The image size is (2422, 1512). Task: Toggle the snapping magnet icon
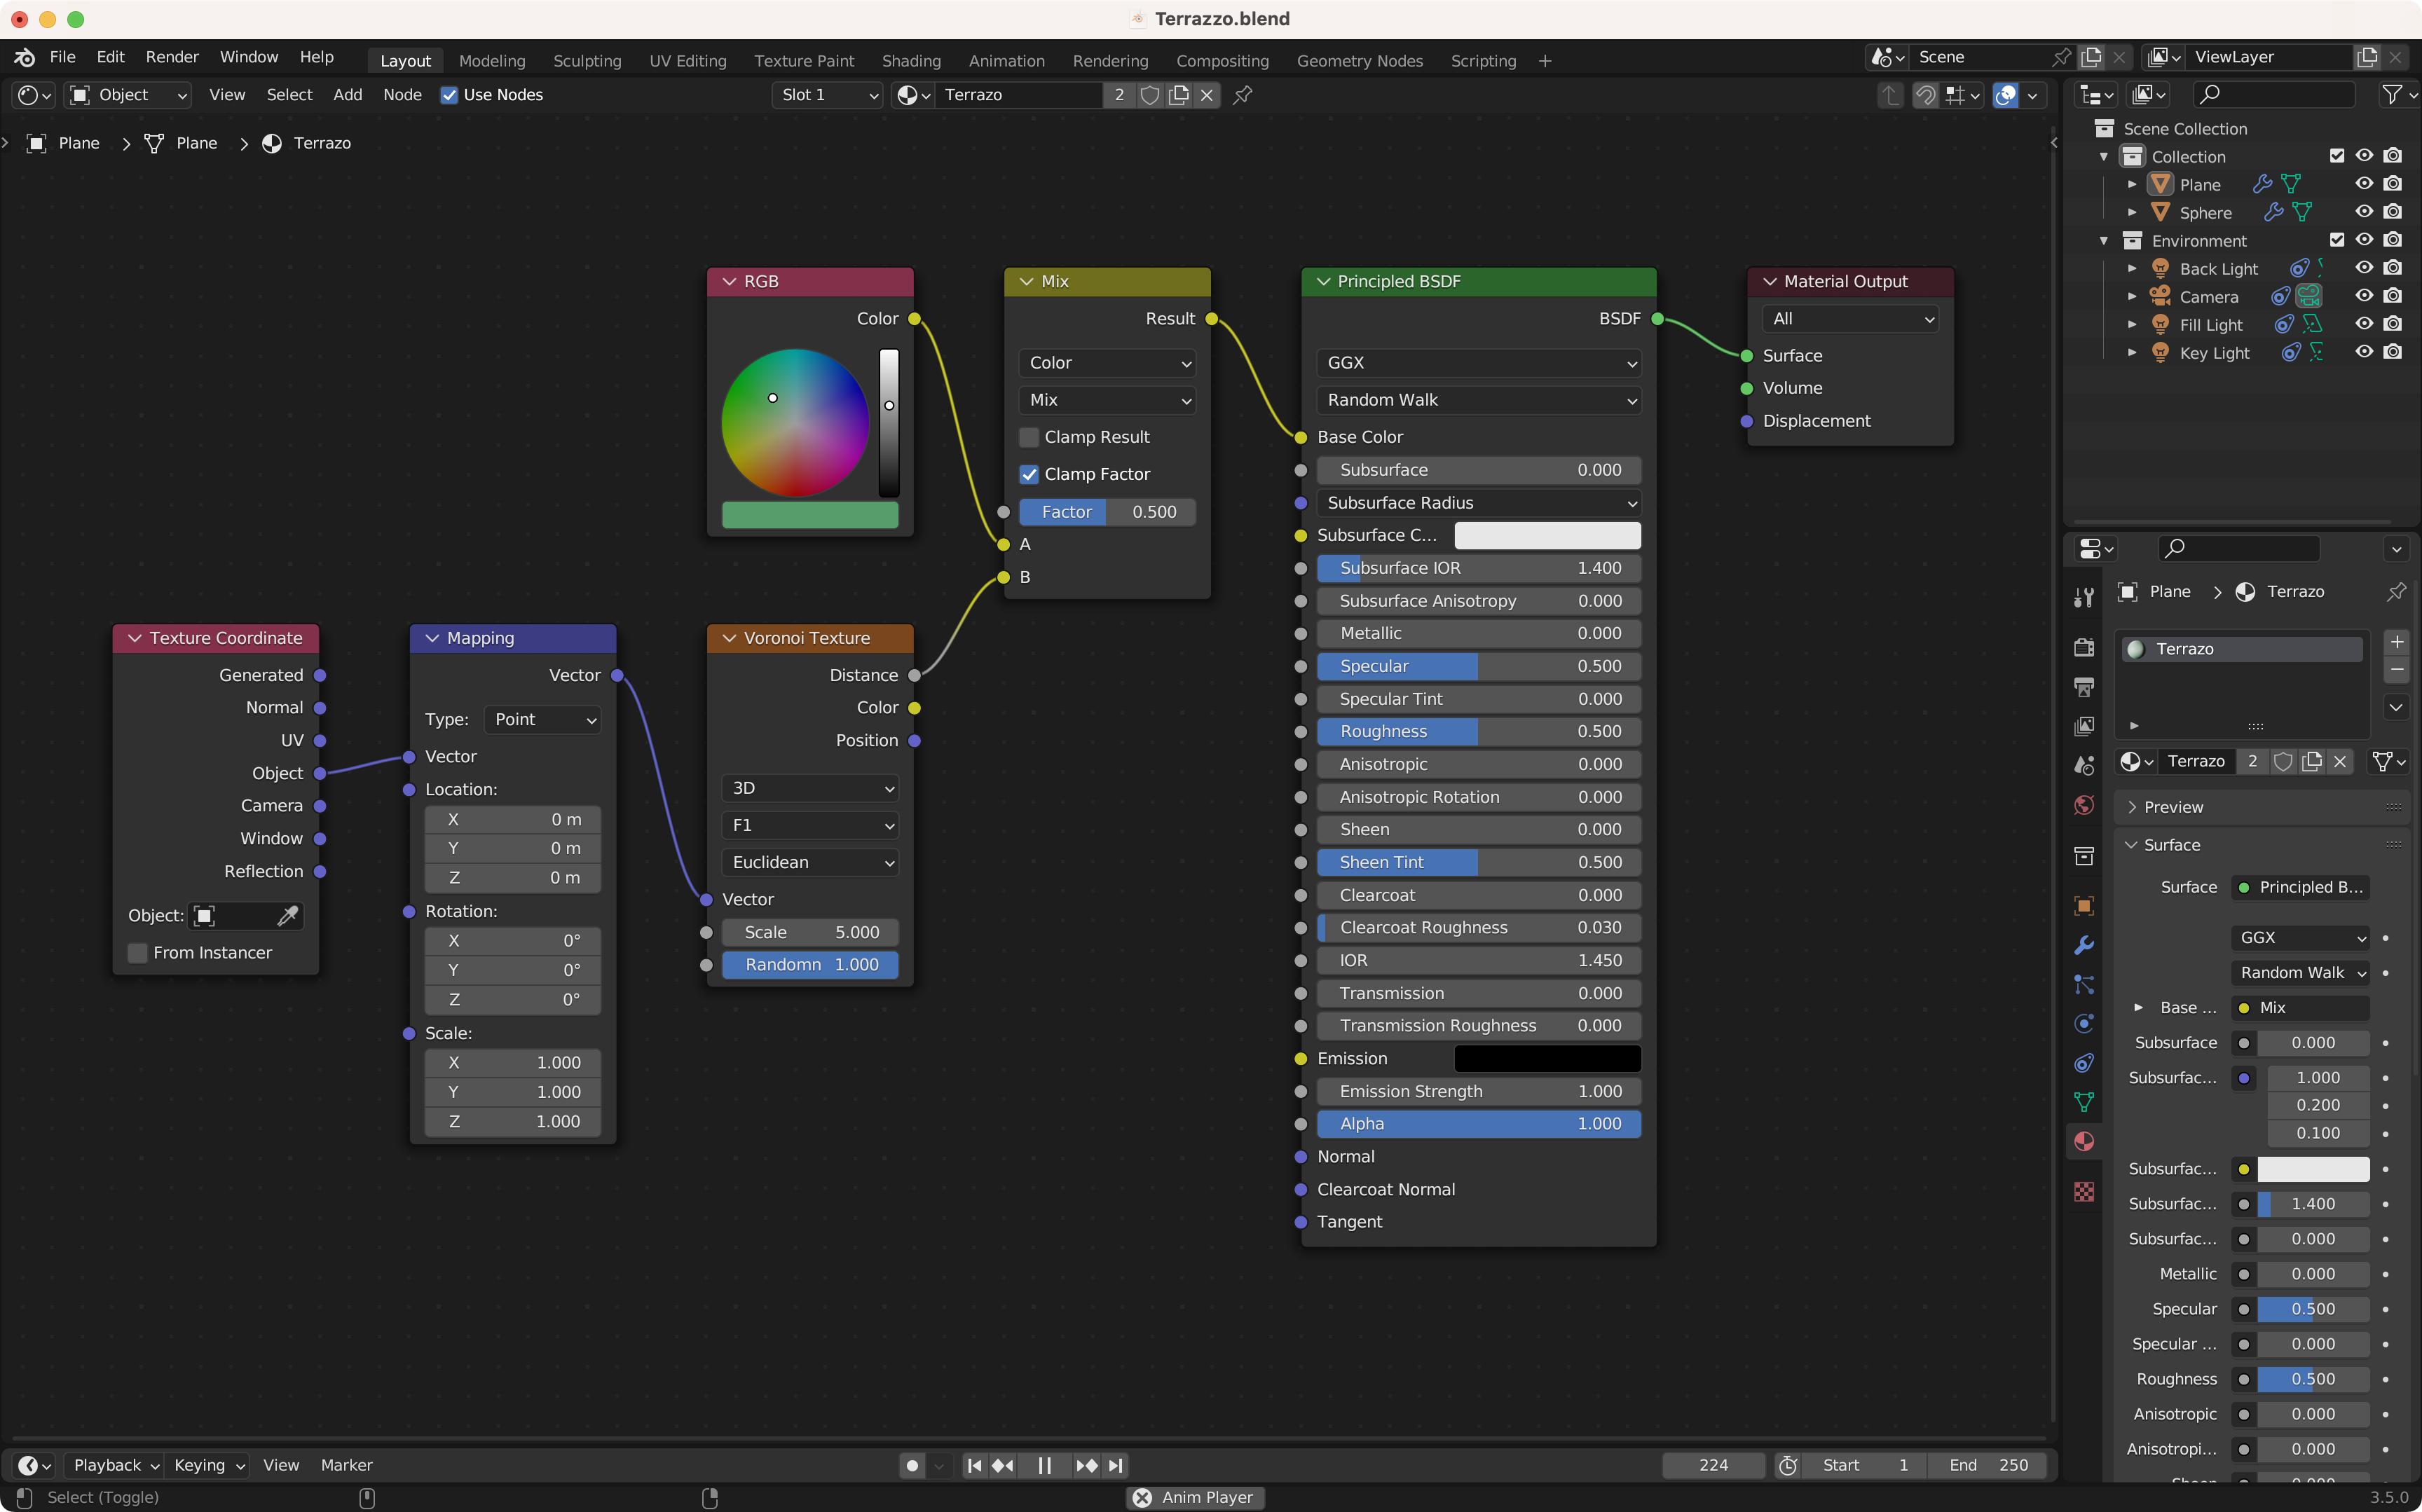[x=1925, y=95]
